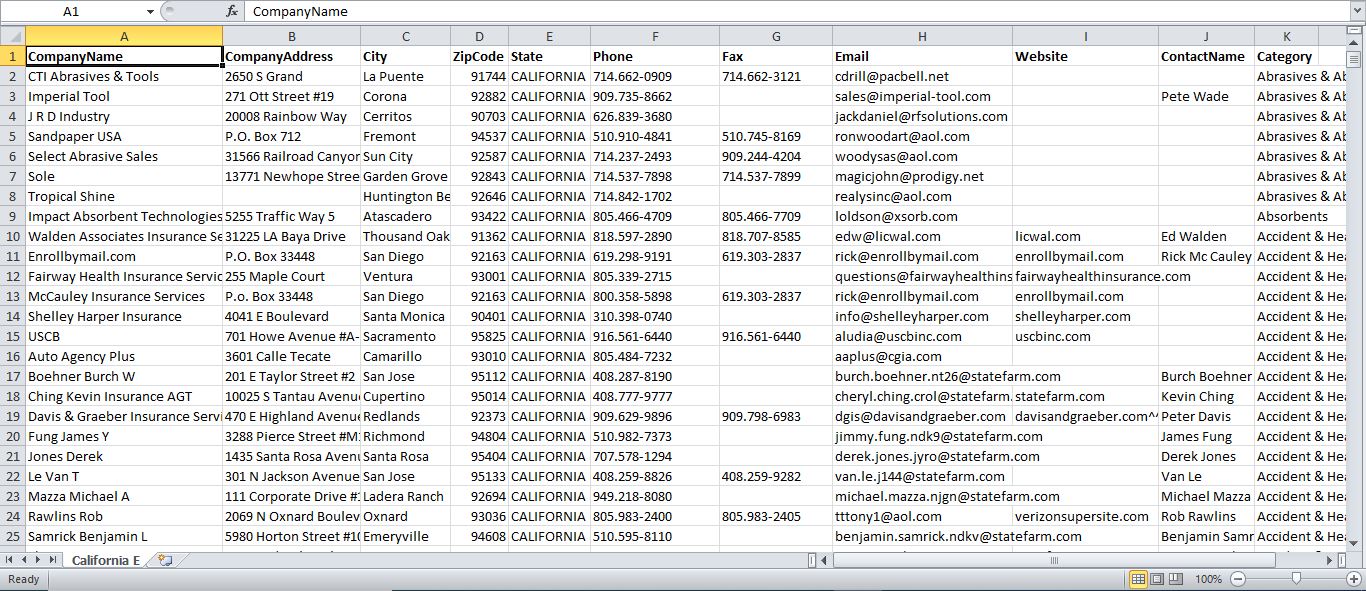This screenshot has width=1366, height=591.
Task: Click the formula bar showing CompanyName
Action: [x=700, y=11]
